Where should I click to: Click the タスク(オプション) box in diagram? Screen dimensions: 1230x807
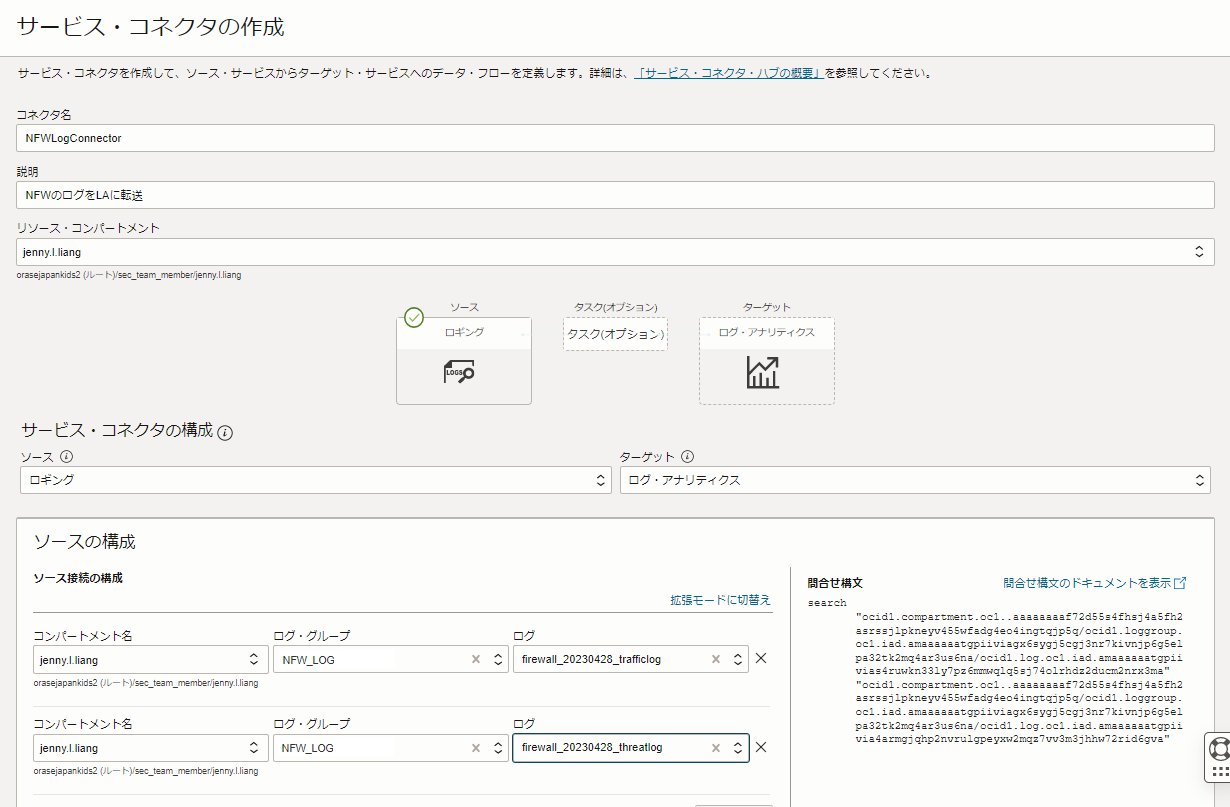tap(615, 334)
